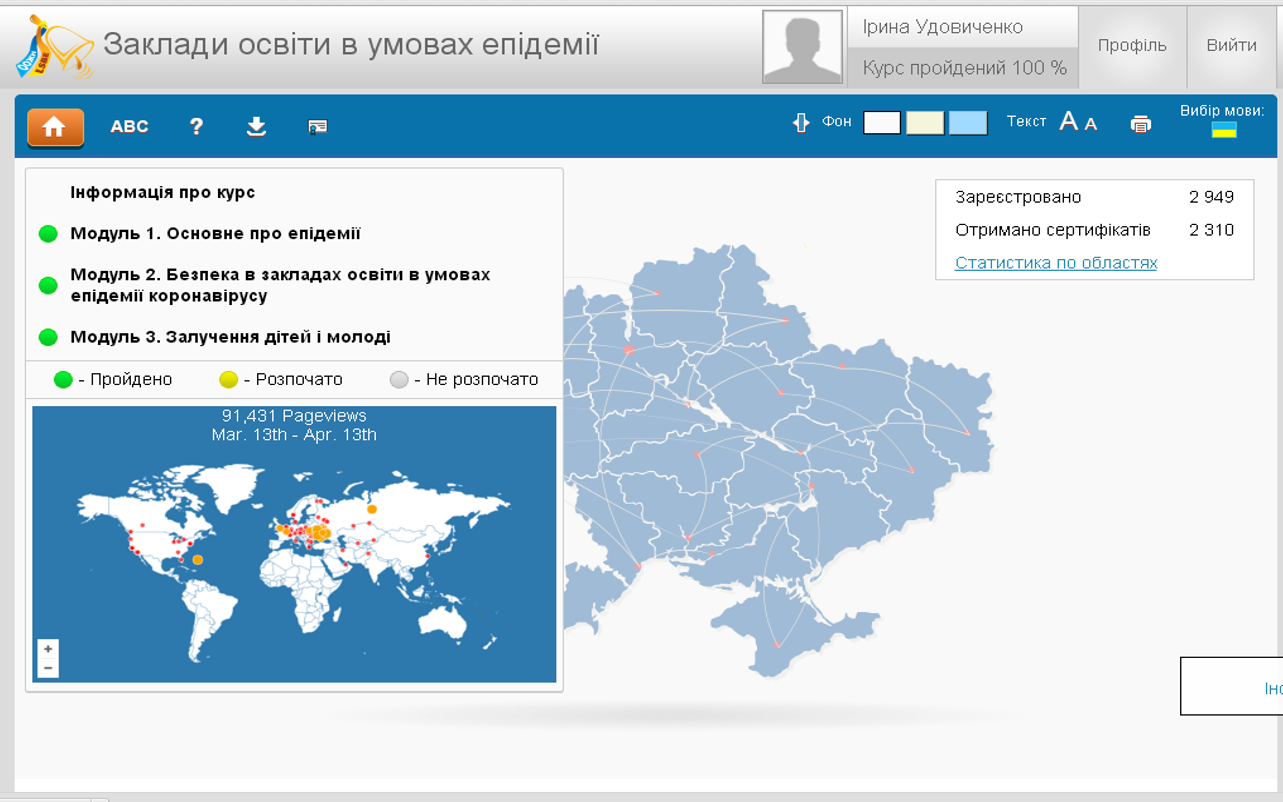Viewport: 1283px width, 802px height.
Task: Open Модуль 2. Безпека в закладах освіти
Action: click(280, 285)
